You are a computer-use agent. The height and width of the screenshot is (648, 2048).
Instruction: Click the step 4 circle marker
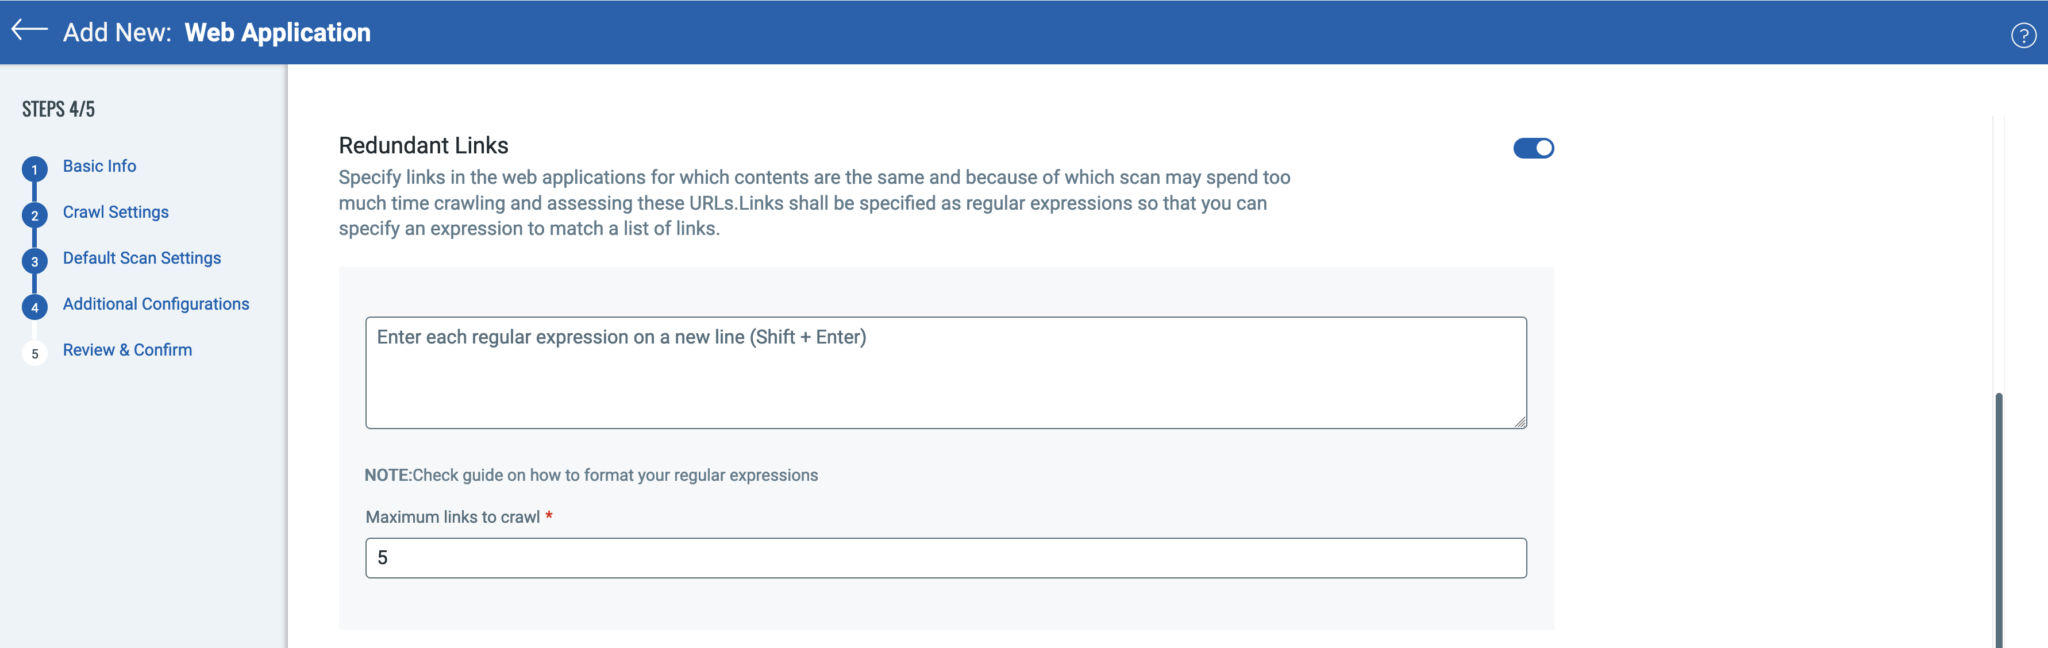click(x=35, y=307)
